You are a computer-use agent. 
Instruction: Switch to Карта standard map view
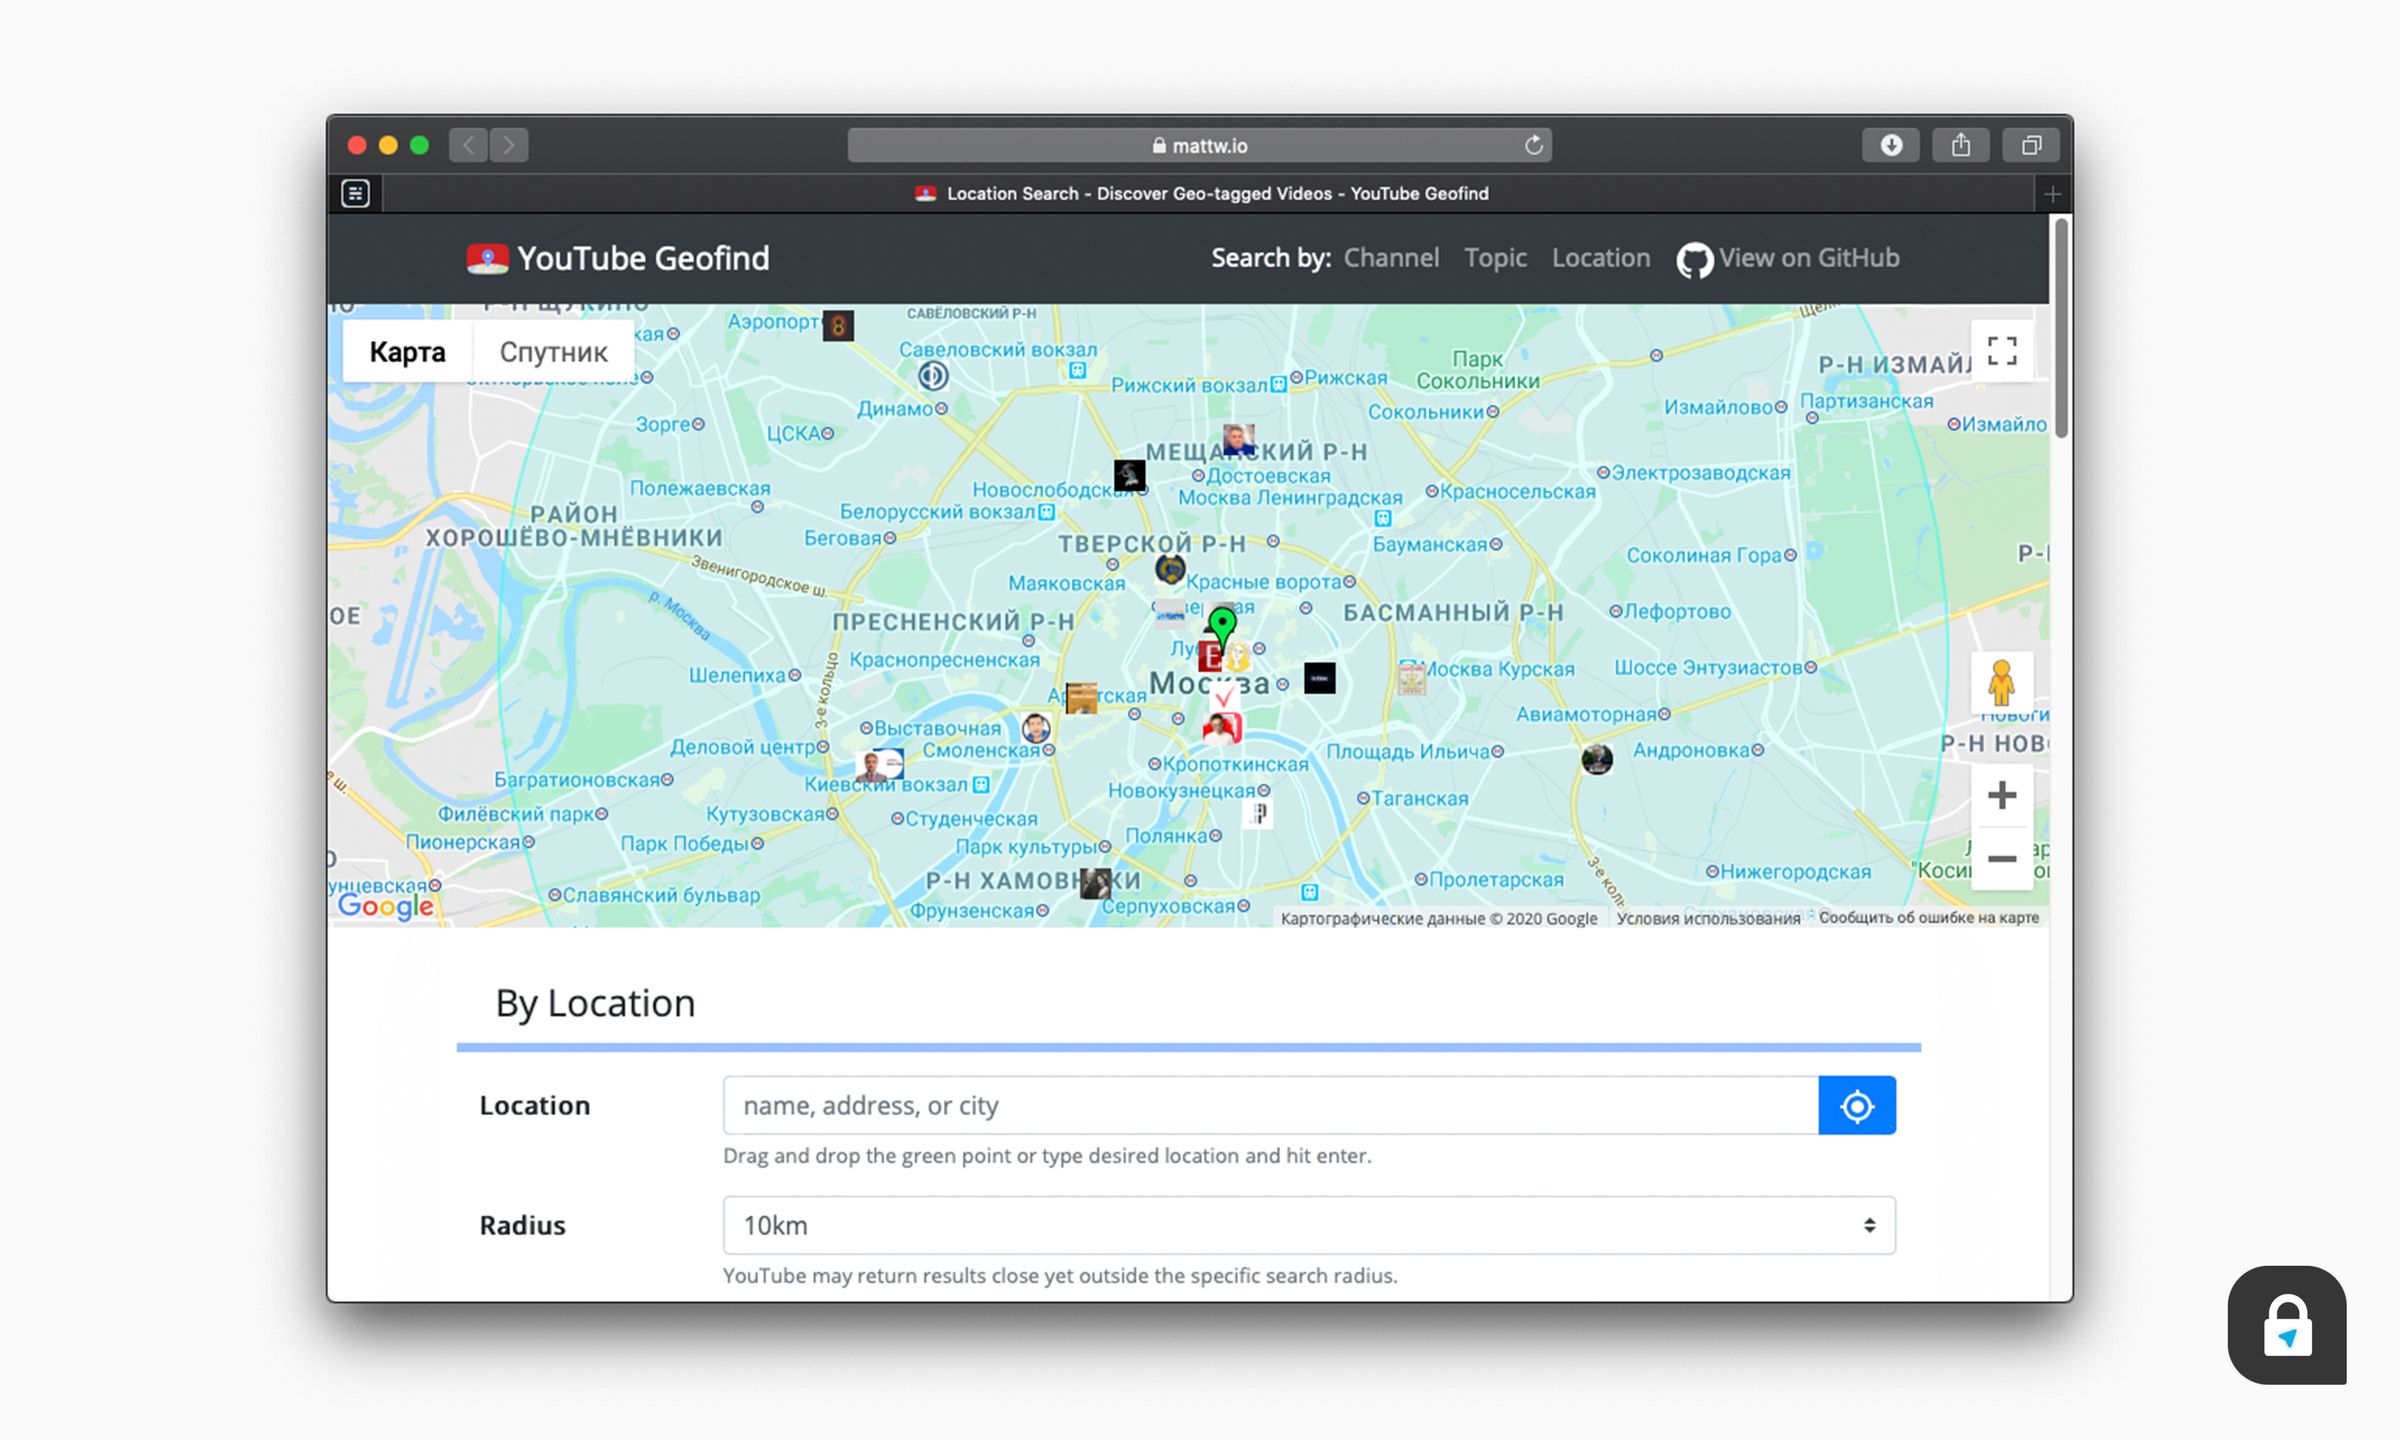406,350
